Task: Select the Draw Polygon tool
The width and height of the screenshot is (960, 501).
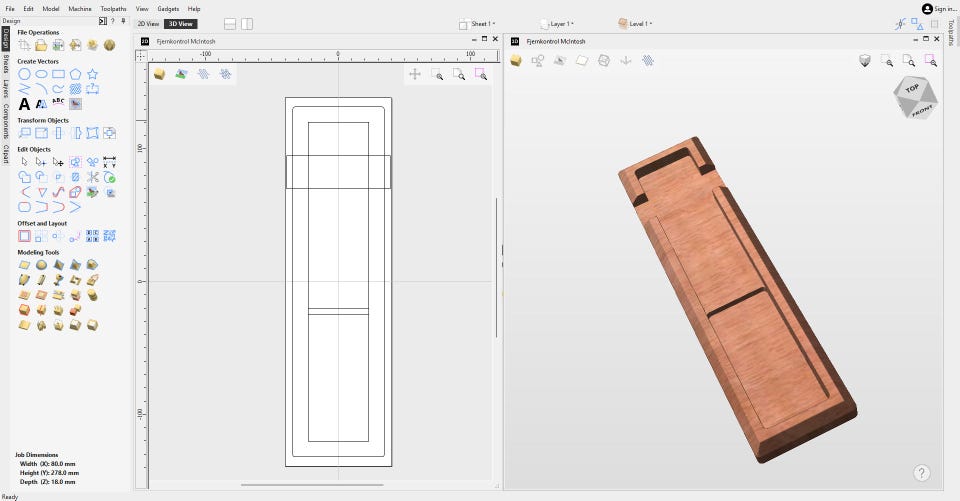Action: tap(75, 74)
